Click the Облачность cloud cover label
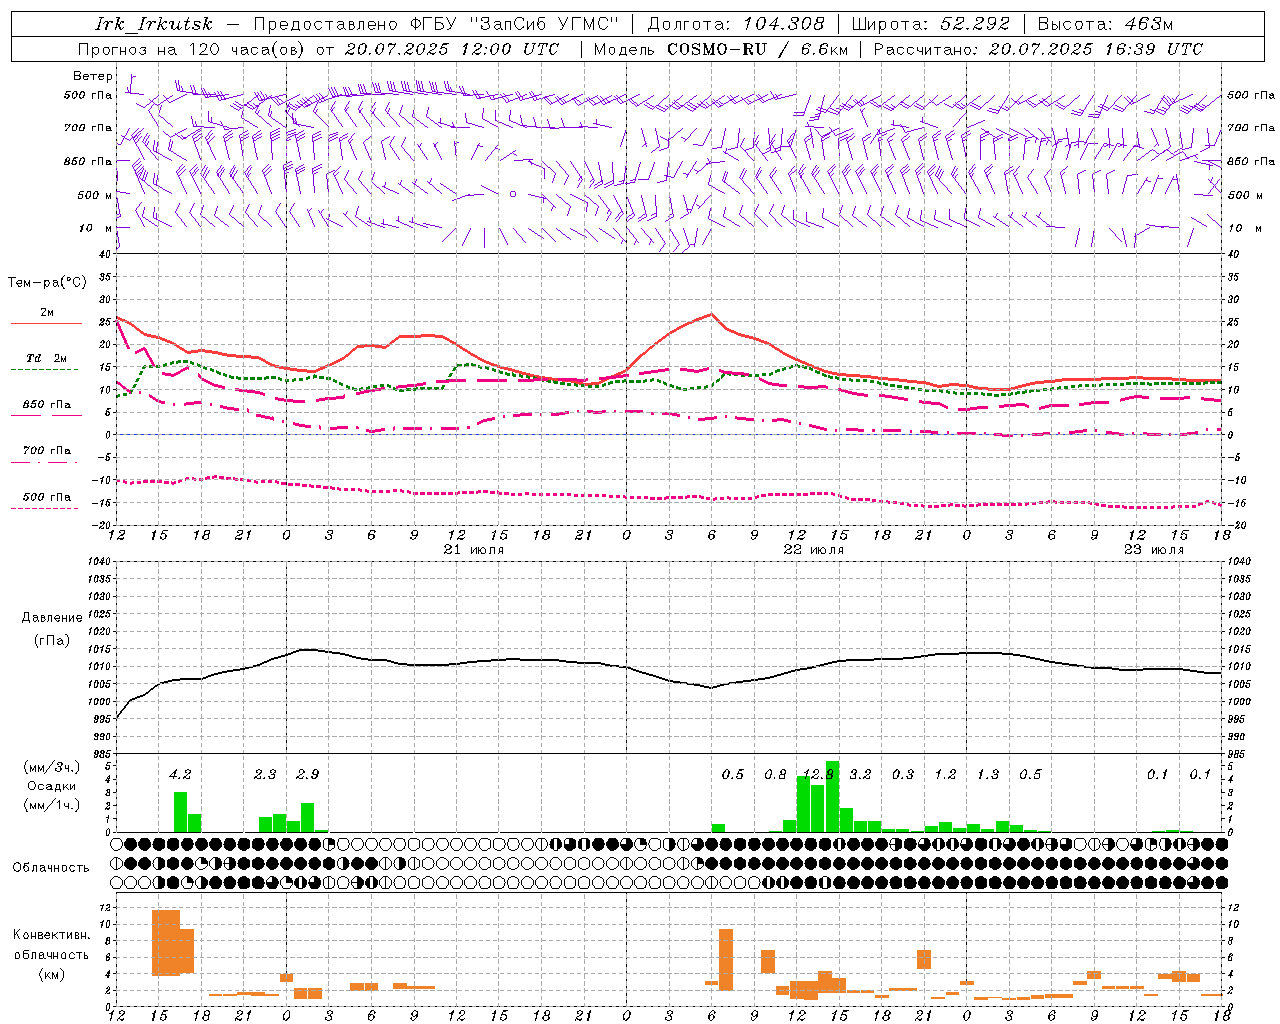Viewport: 1280px width, 1024px height. pyautogui.click(x=51, y=867)
